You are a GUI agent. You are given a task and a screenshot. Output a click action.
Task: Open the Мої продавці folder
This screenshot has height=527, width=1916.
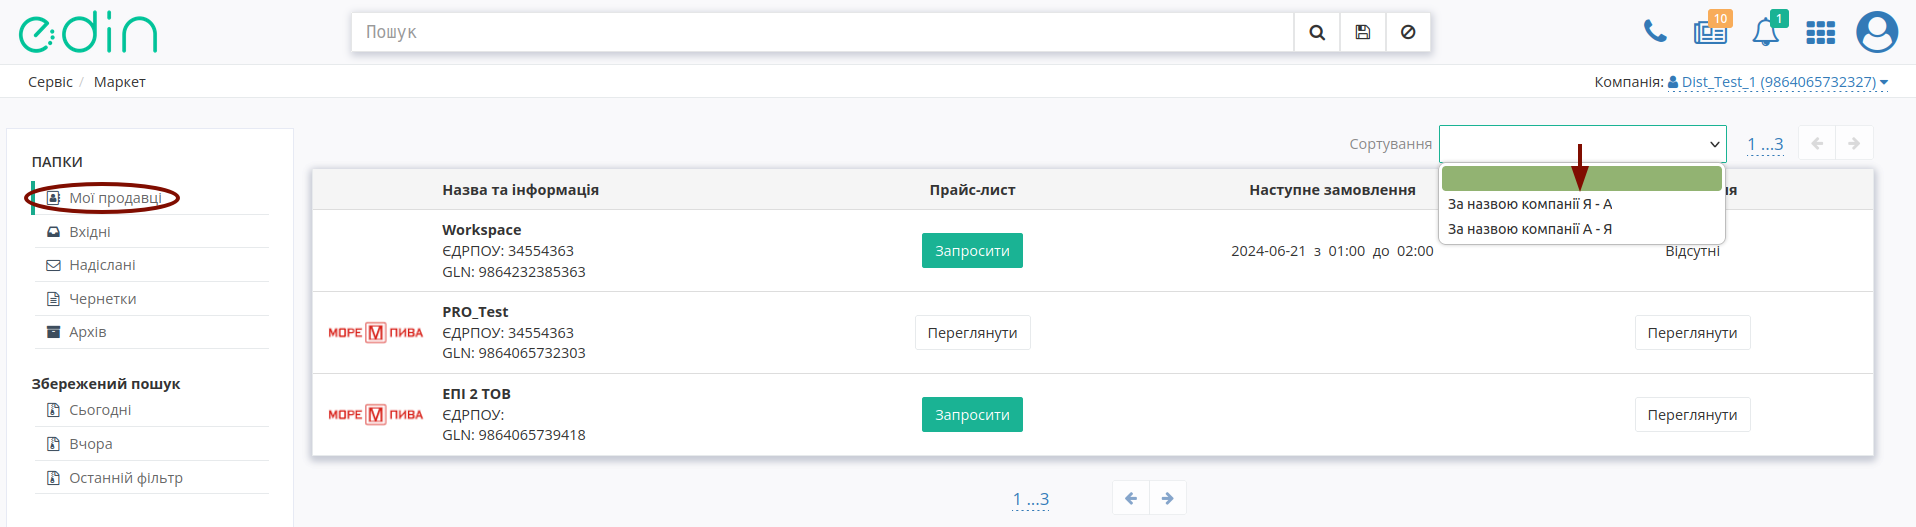115,198
